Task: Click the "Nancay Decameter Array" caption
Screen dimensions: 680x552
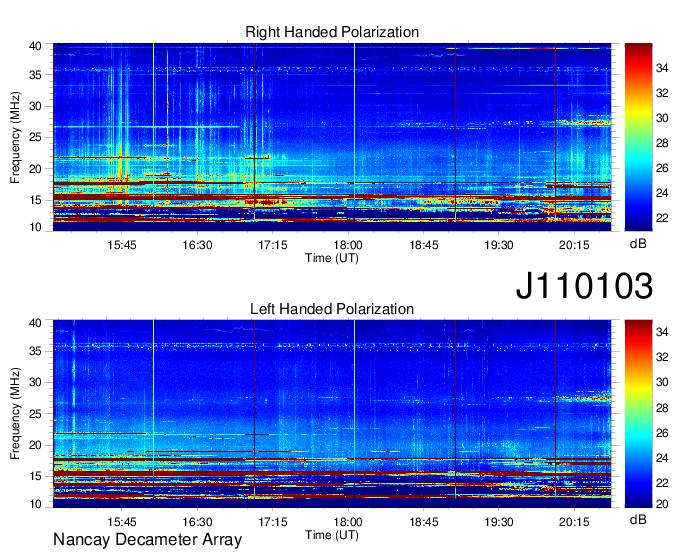Action: (147, 540)
